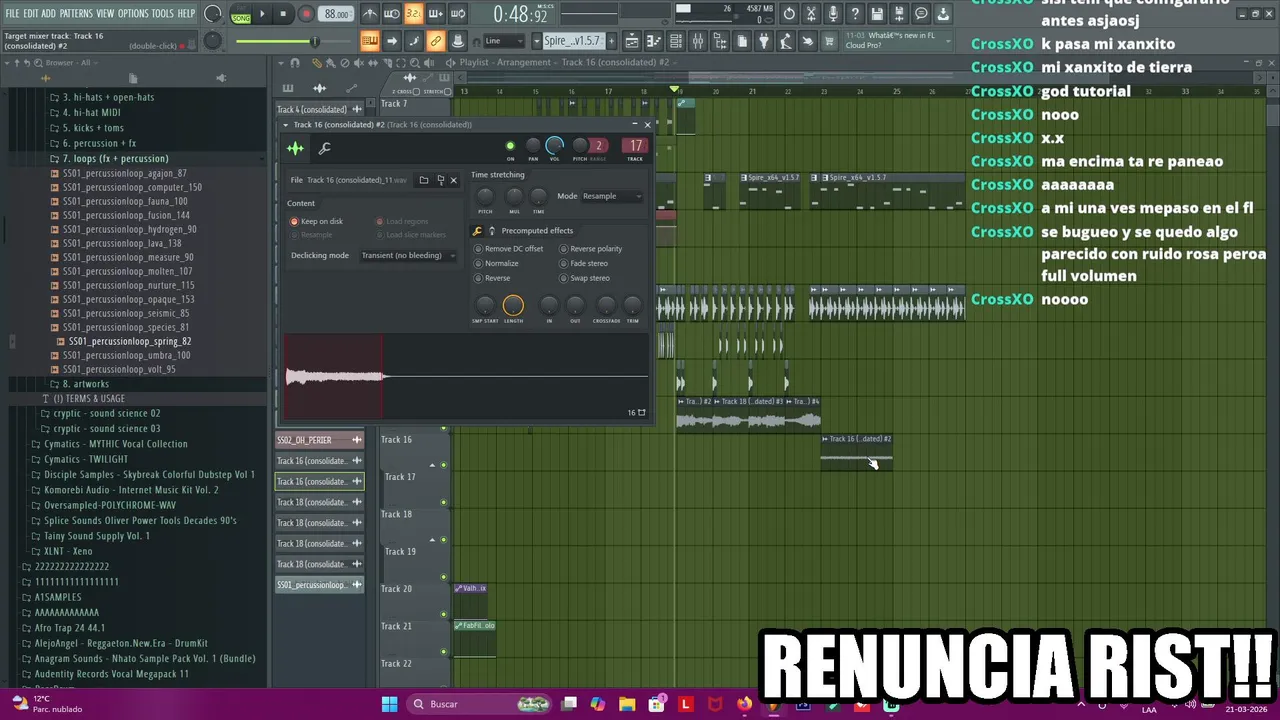Select SS01_percussionloop clip in picker panel
The image size is (1280, 720).
pyautogui.click(x=319, y=585)
